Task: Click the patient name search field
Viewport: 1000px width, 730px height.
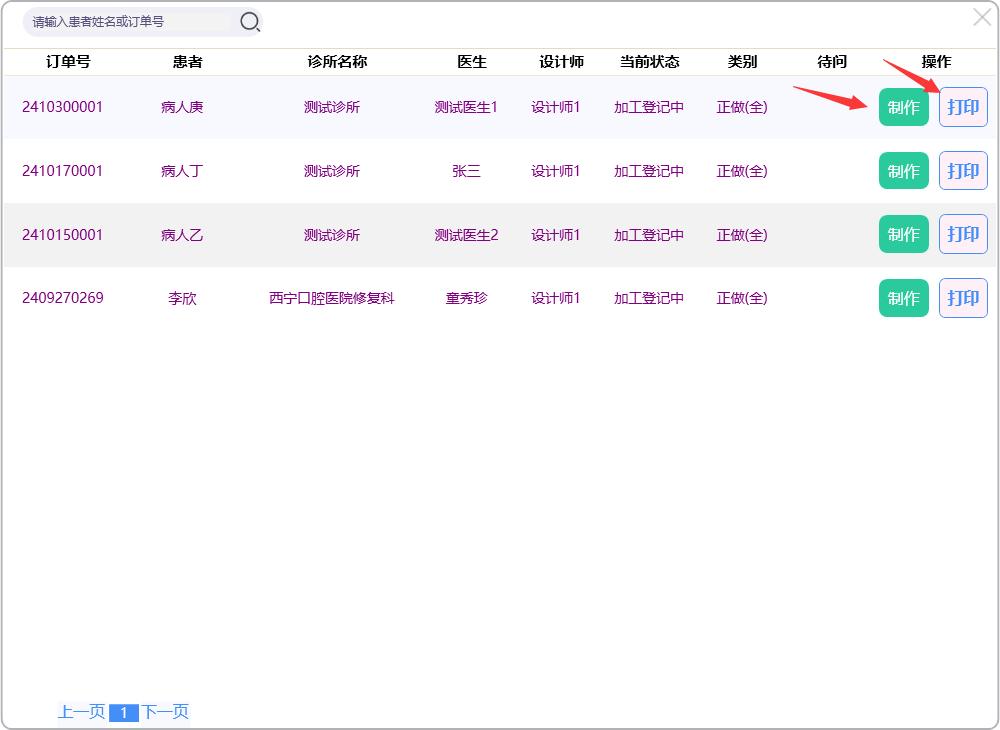Action: 130,21
